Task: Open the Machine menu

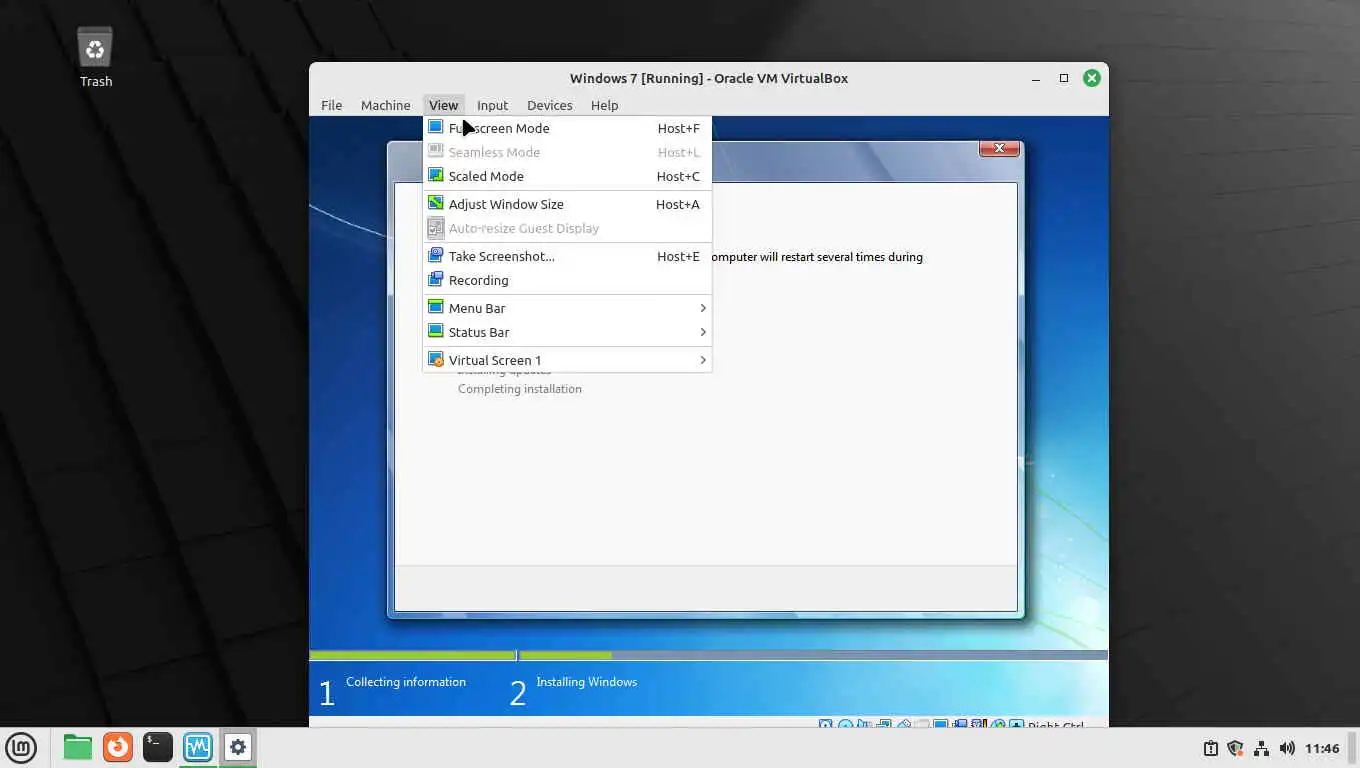Action: 385,105
